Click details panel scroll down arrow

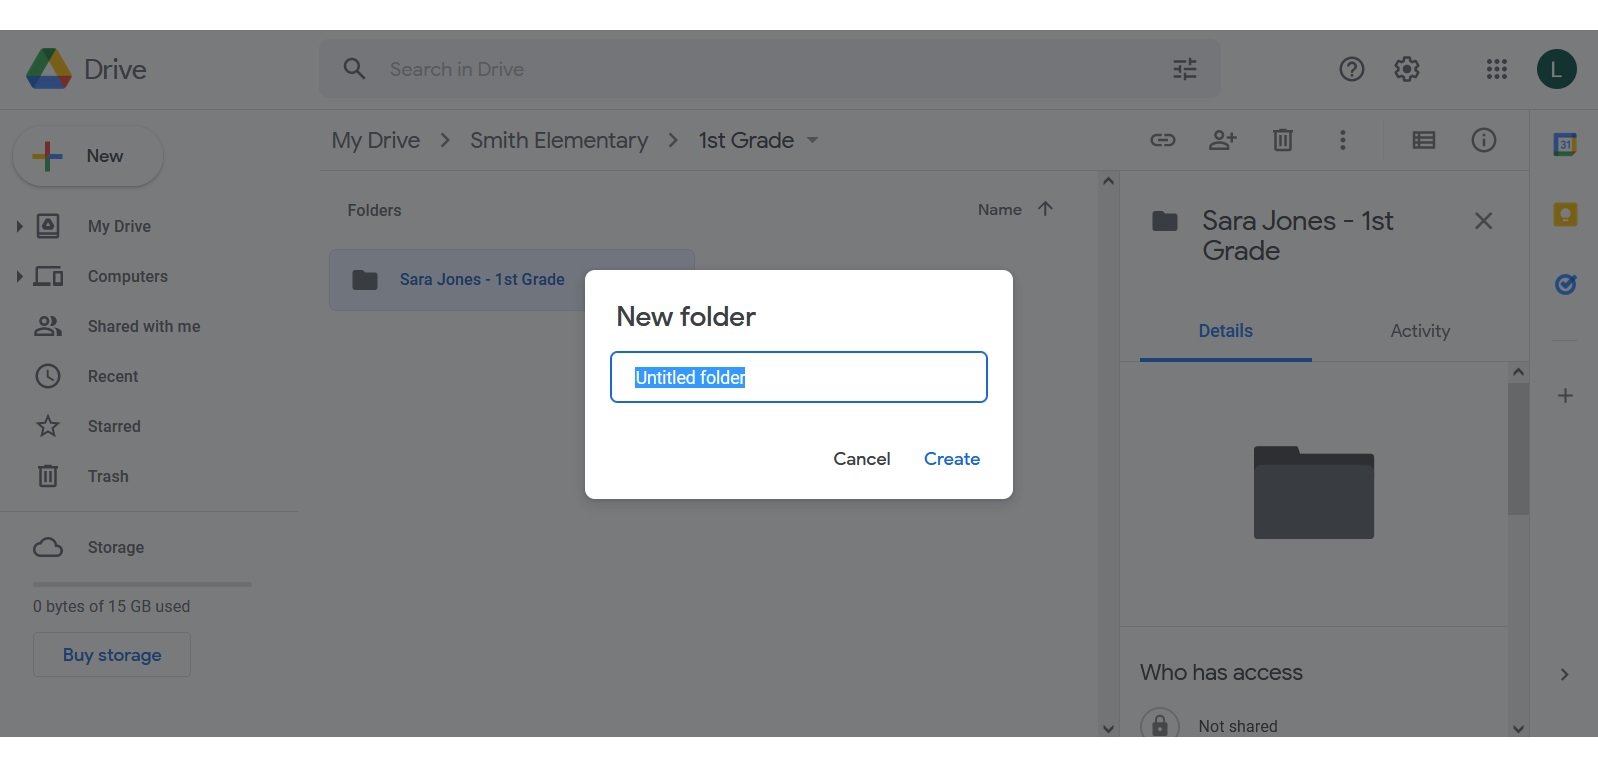[x=1518, y=728]
